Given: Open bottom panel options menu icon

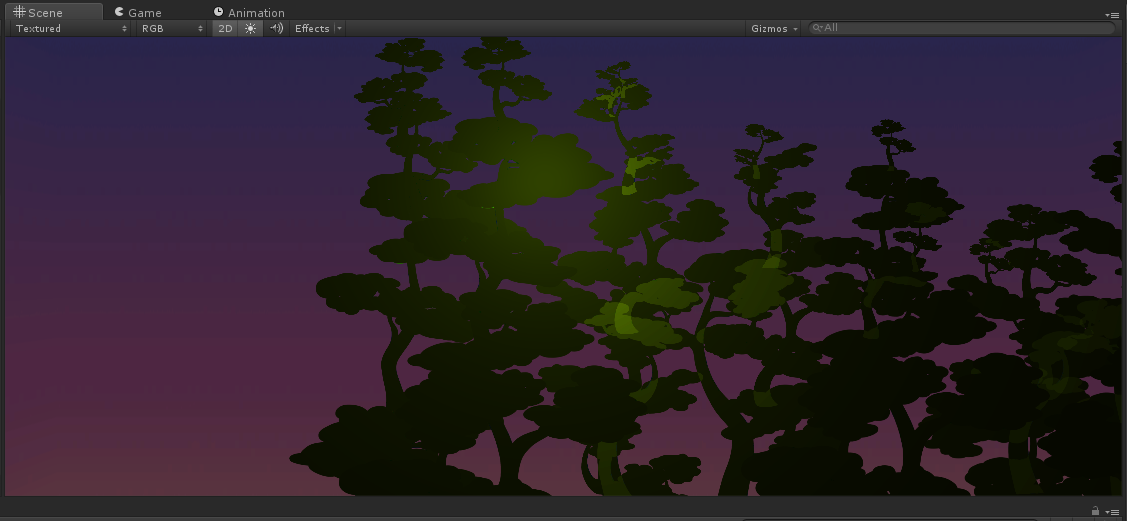Looking at the screenshot, I should (1112, 512).
